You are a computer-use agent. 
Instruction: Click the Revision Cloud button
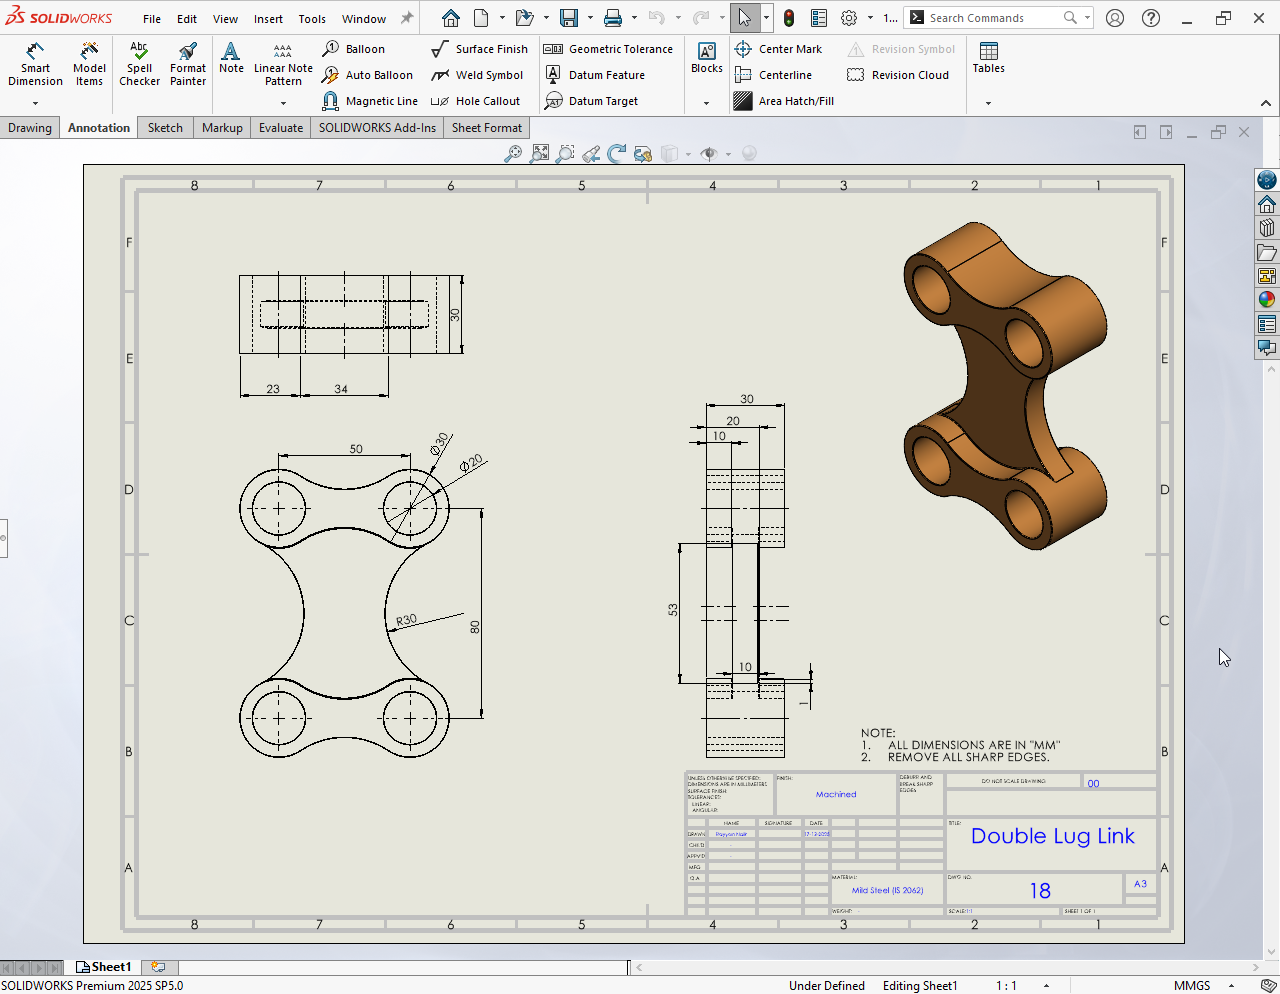point(898,75)
